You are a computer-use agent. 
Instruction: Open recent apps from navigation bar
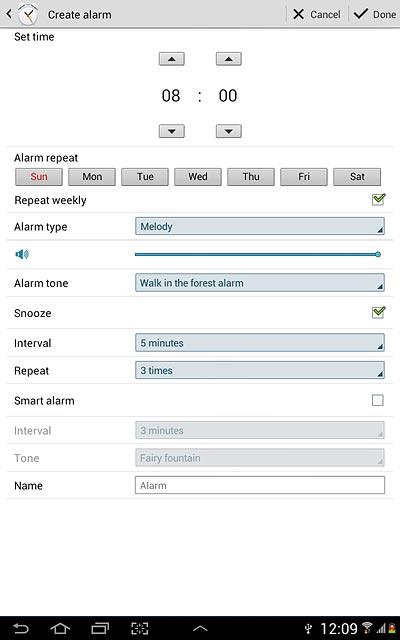click(x=100, y=628)
